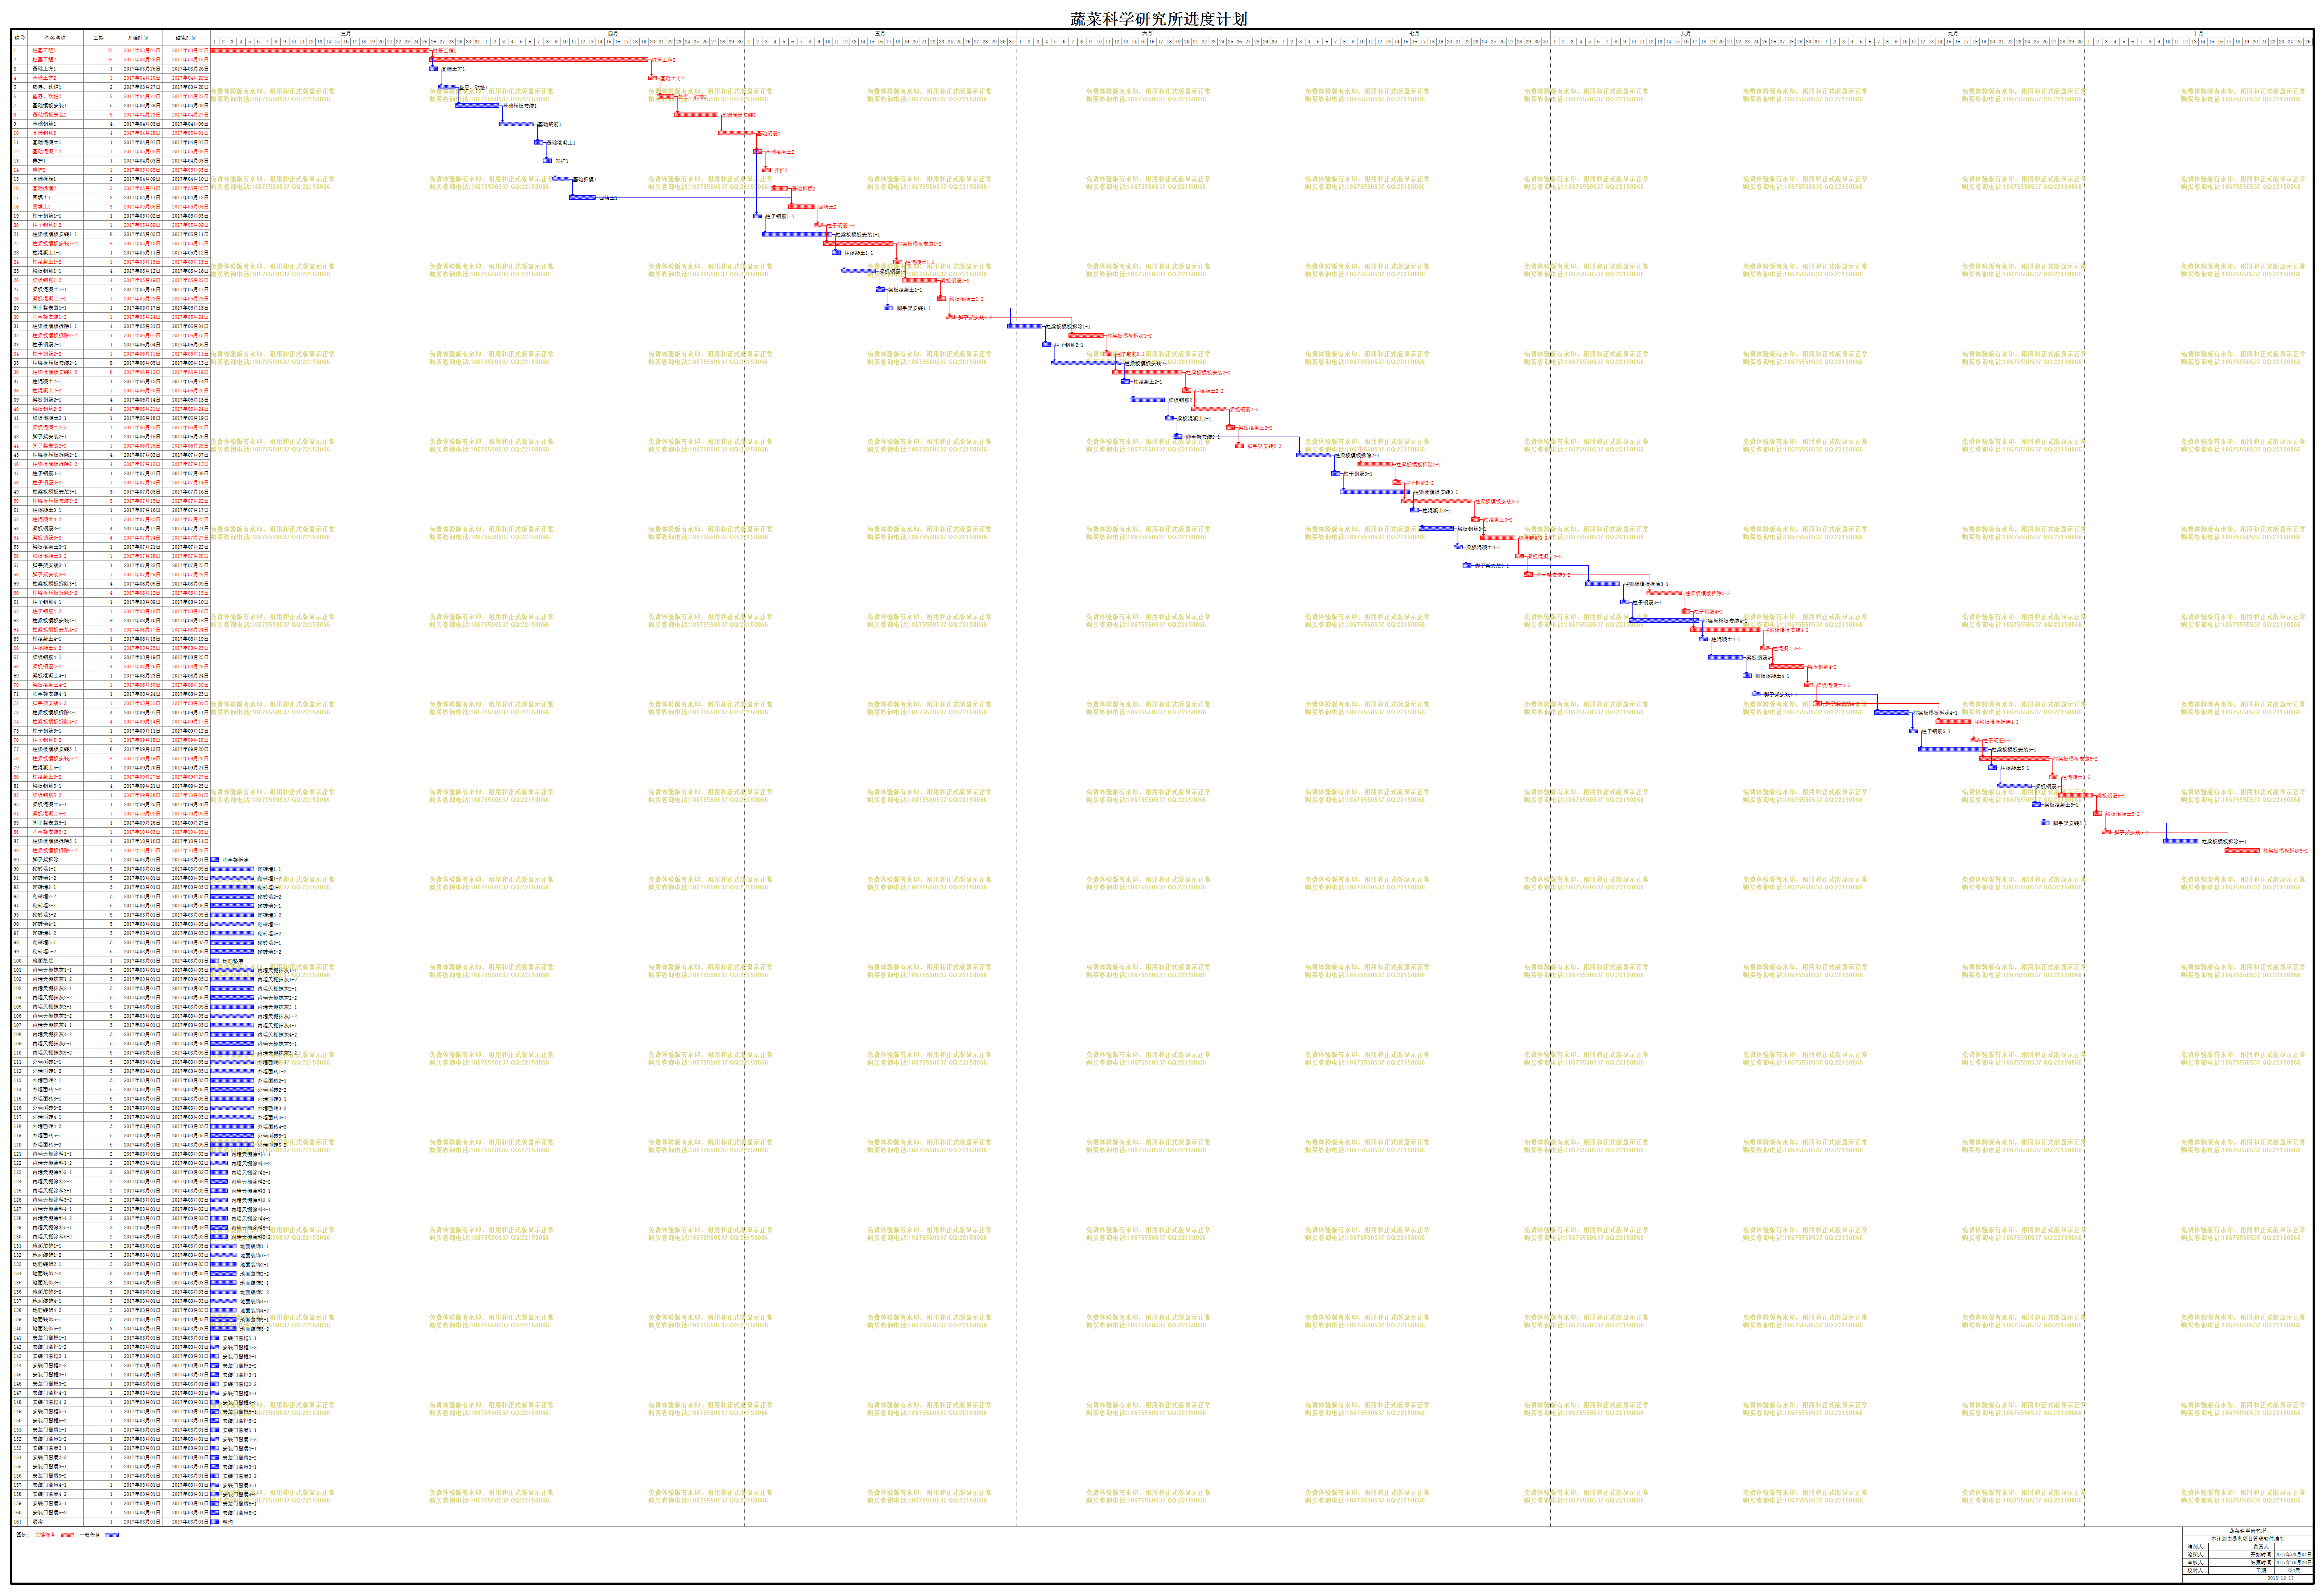The height and width of the screenshot is (1594, 2324).
Task: Click the end date cell of row 回填土1
Action: pyautogui.click(x=186, y=198)
